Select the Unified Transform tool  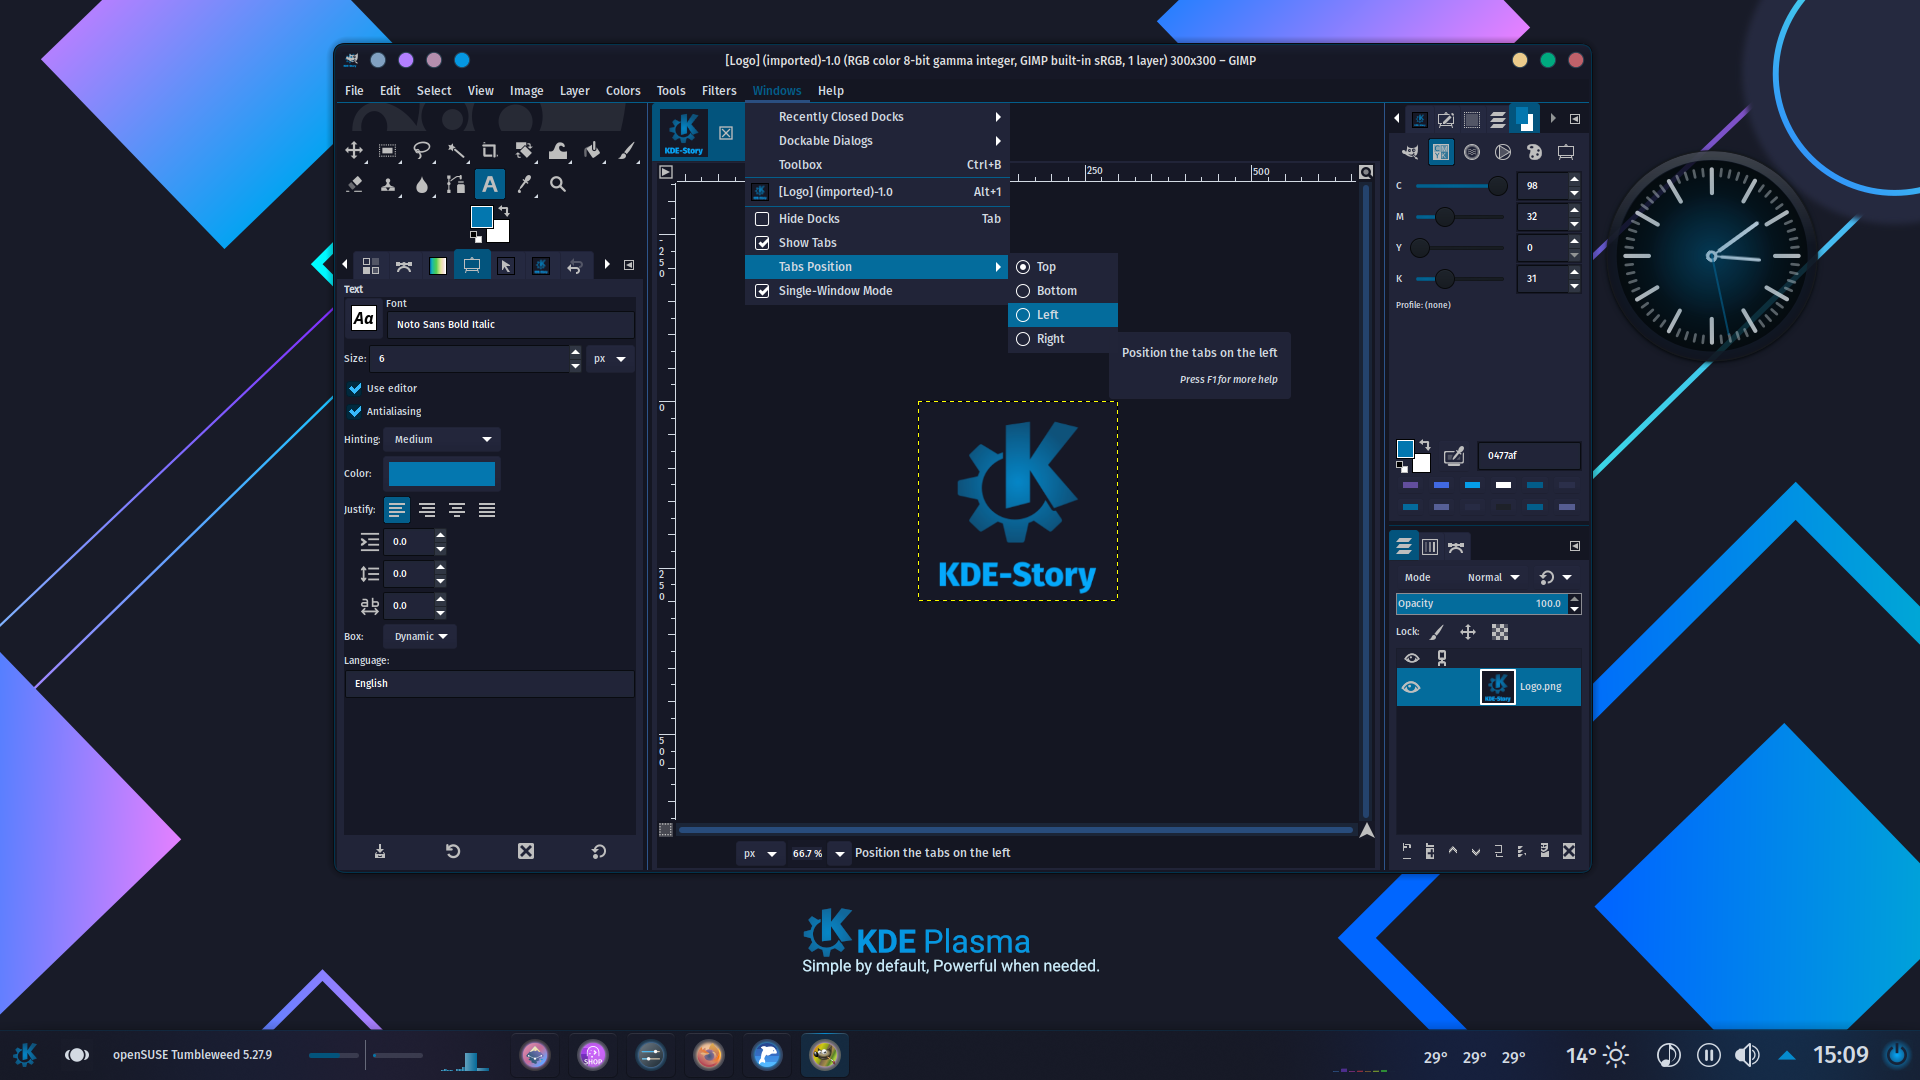click(524, 150)
